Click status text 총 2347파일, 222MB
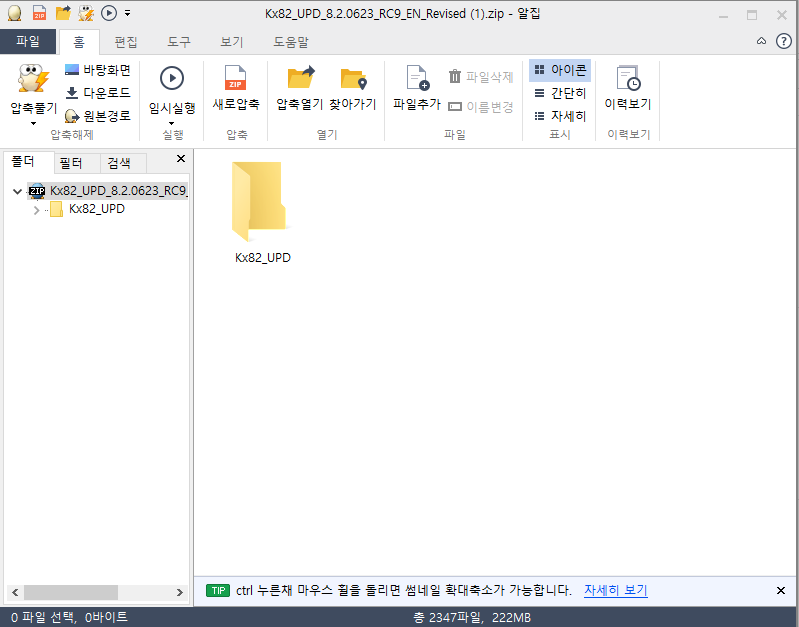 (x=472, y=618)
